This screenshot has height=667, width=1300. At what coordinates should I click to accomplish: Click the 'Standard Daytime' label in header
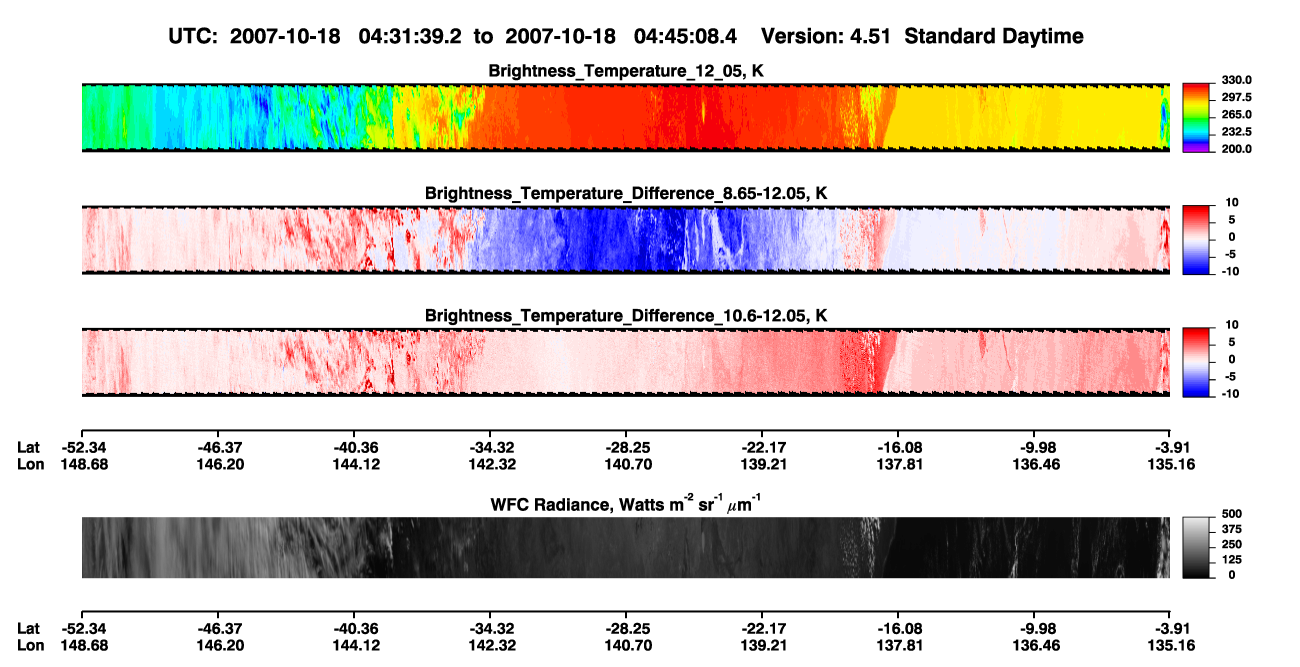(x=993, y=36)
